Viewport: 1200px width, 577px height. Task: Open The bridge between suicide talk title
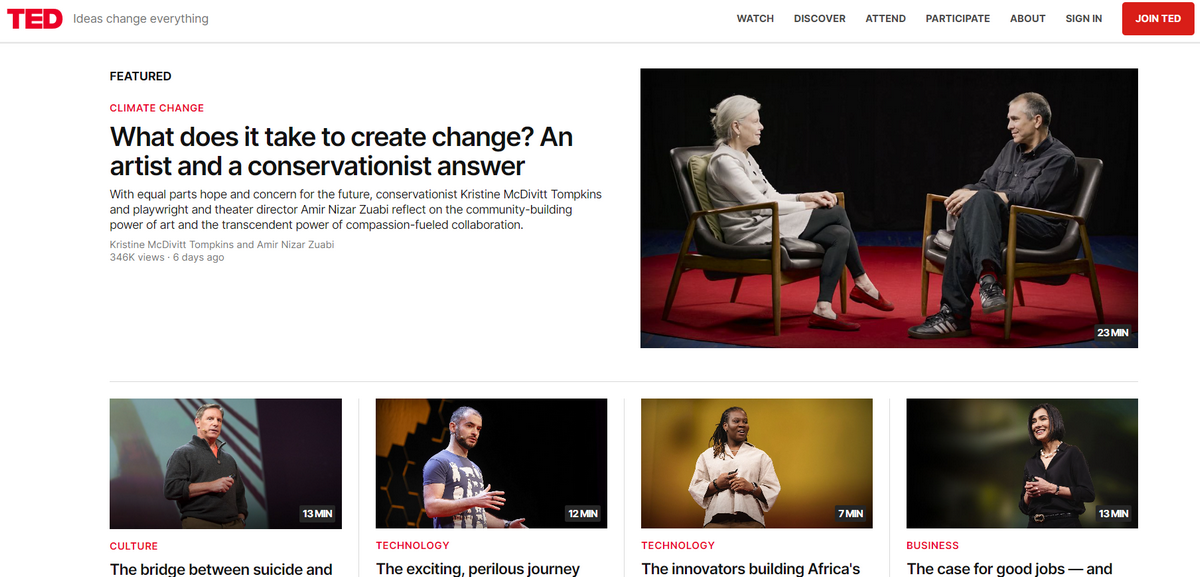click(x=221, y=568)
